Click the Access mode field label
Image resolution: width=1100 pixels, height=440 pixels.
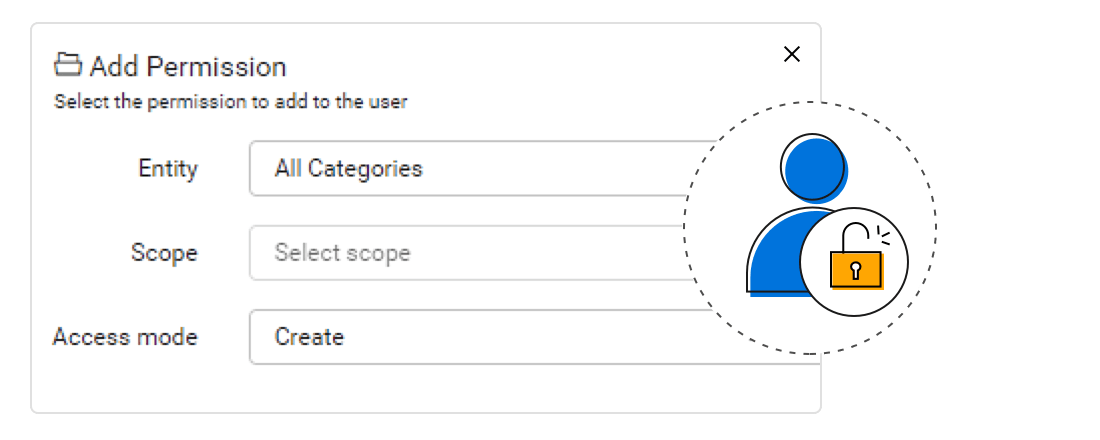pos(125,337)
